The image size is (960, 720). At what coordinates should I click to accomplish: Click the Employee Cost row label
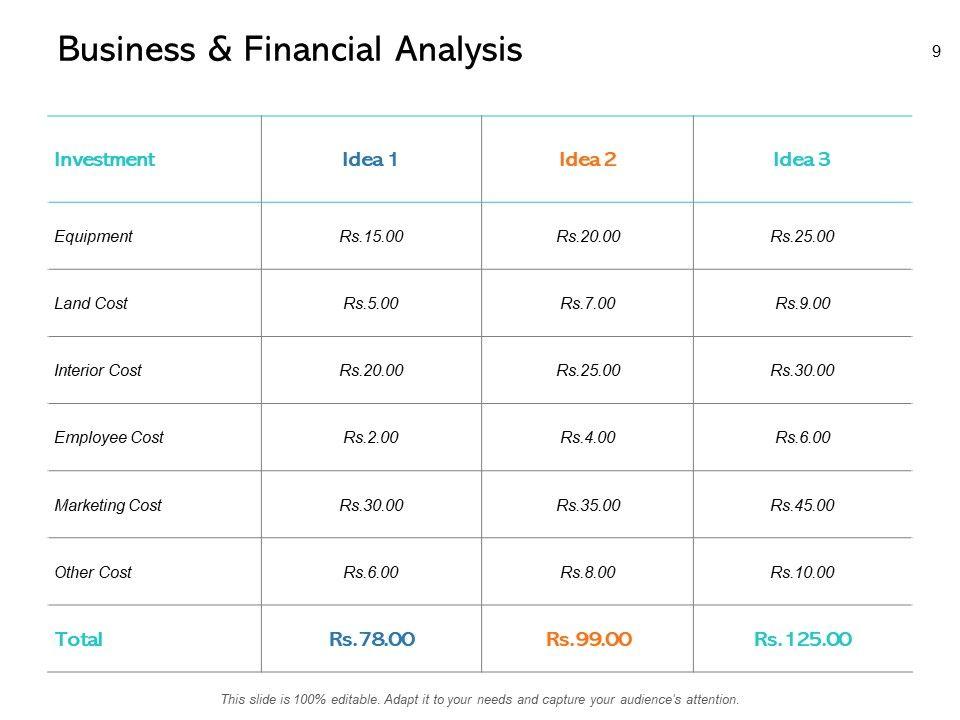109,437
